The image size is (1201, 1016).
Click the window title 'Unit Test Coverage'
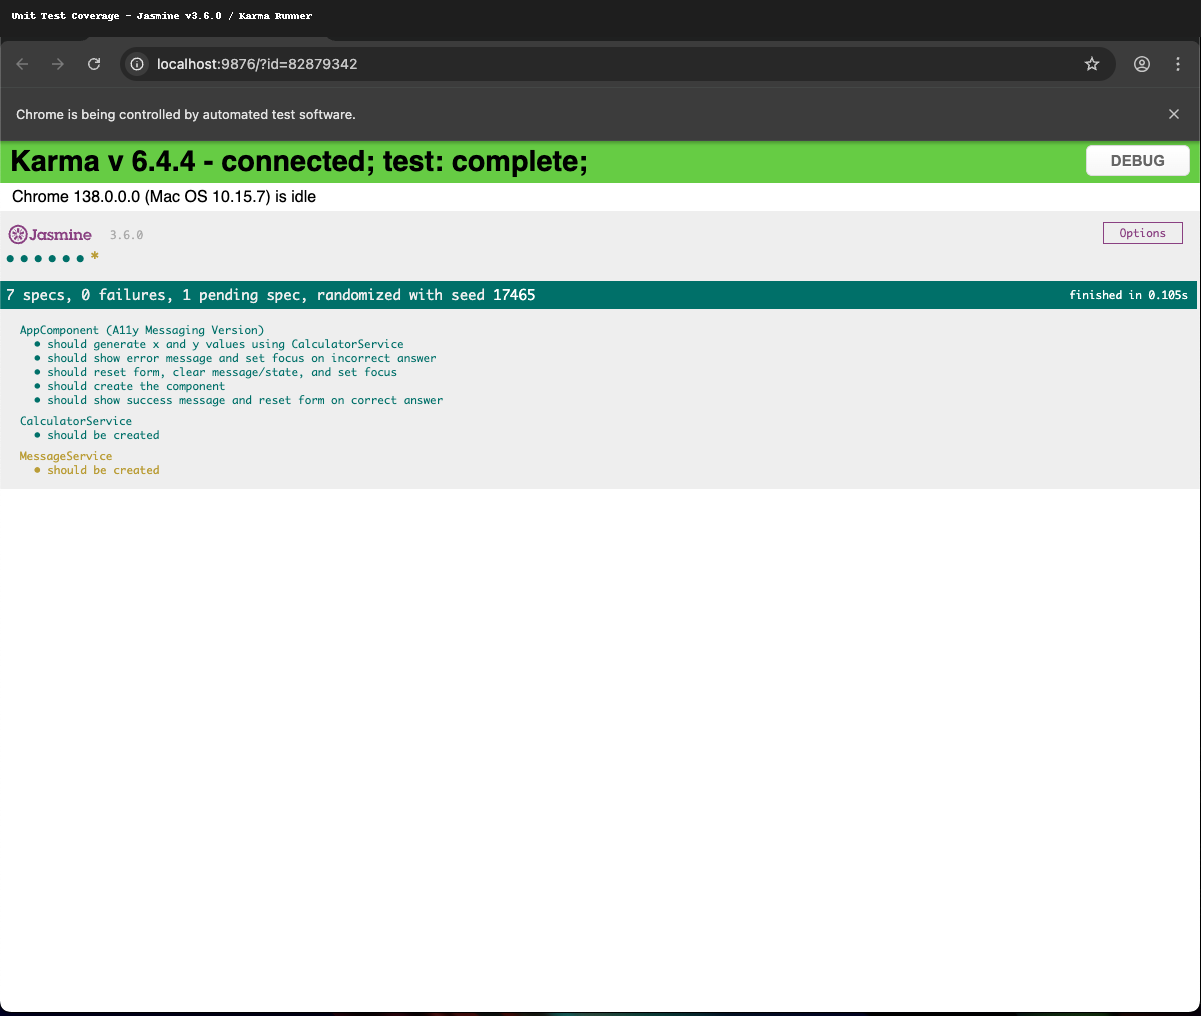pyautogui.click(x=65, y=16)
